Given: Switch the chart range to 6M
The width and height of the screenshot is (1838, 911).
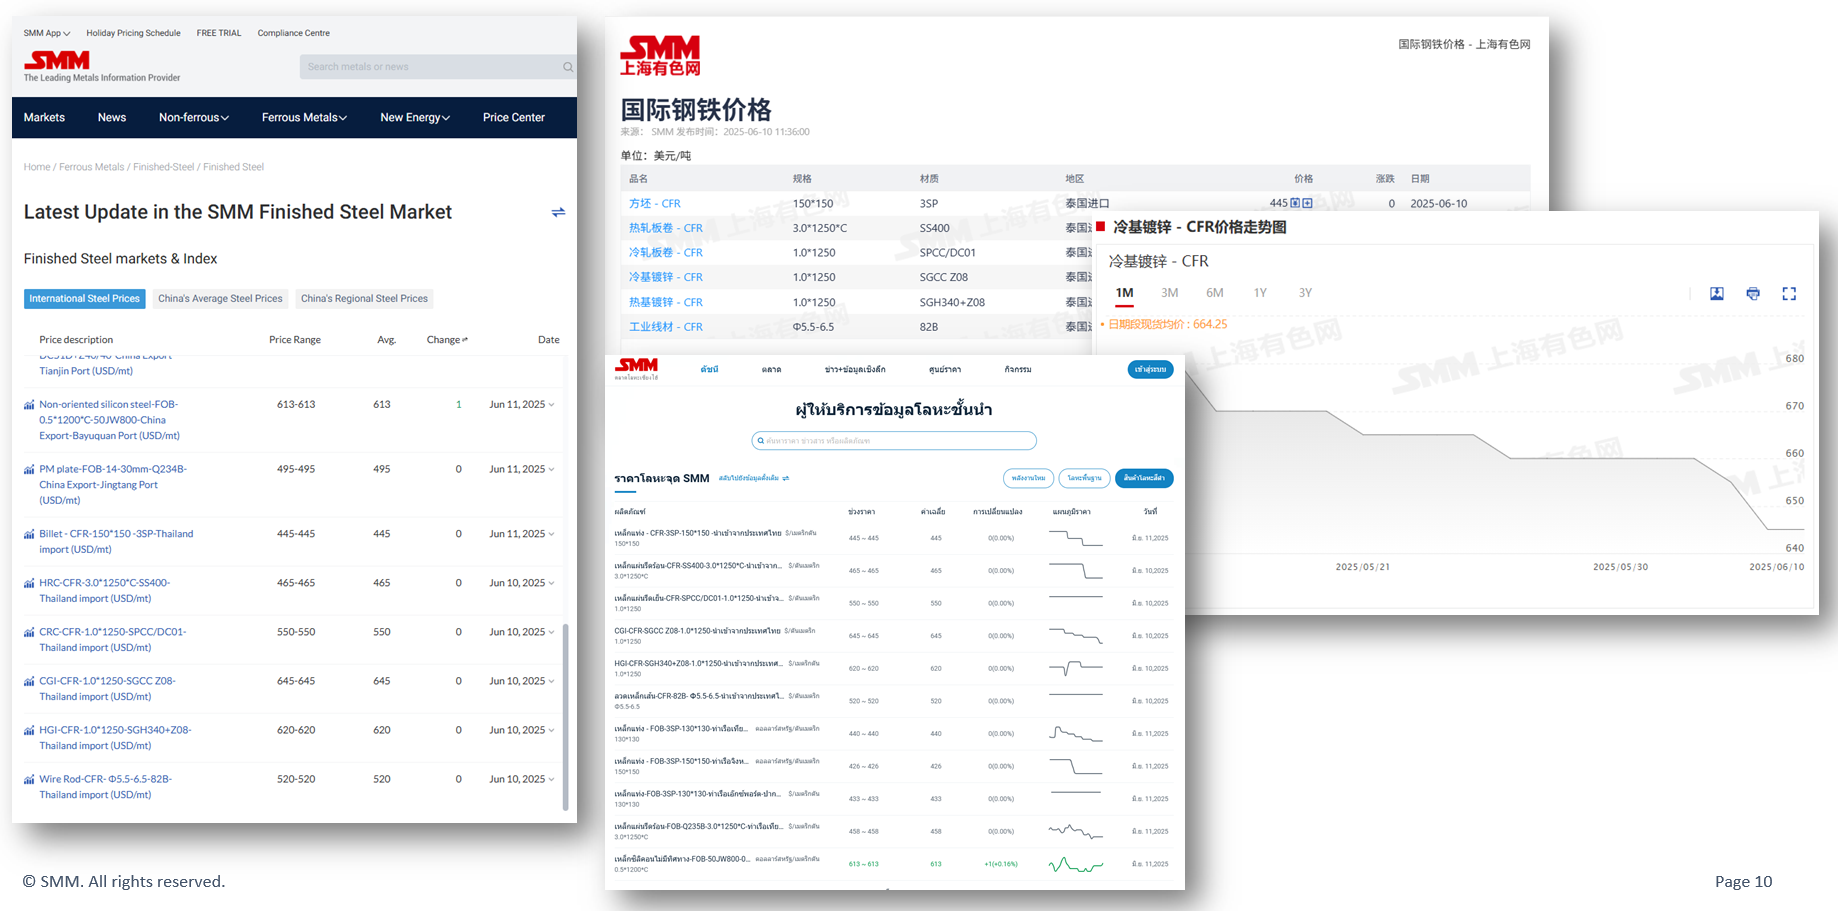Looking at the screenshot, I should click(x=1215, y=293).
